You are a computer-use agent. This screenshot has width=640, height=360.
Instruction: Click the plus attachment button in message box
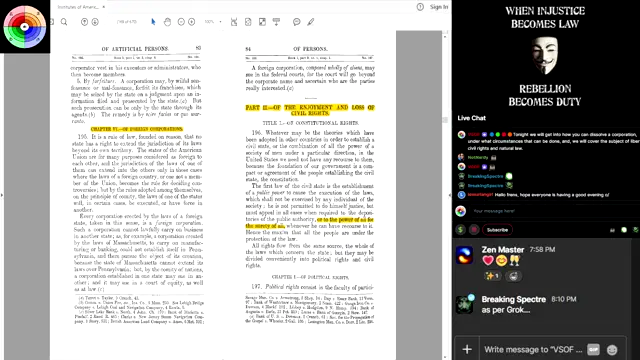click(x=467, y=349)
